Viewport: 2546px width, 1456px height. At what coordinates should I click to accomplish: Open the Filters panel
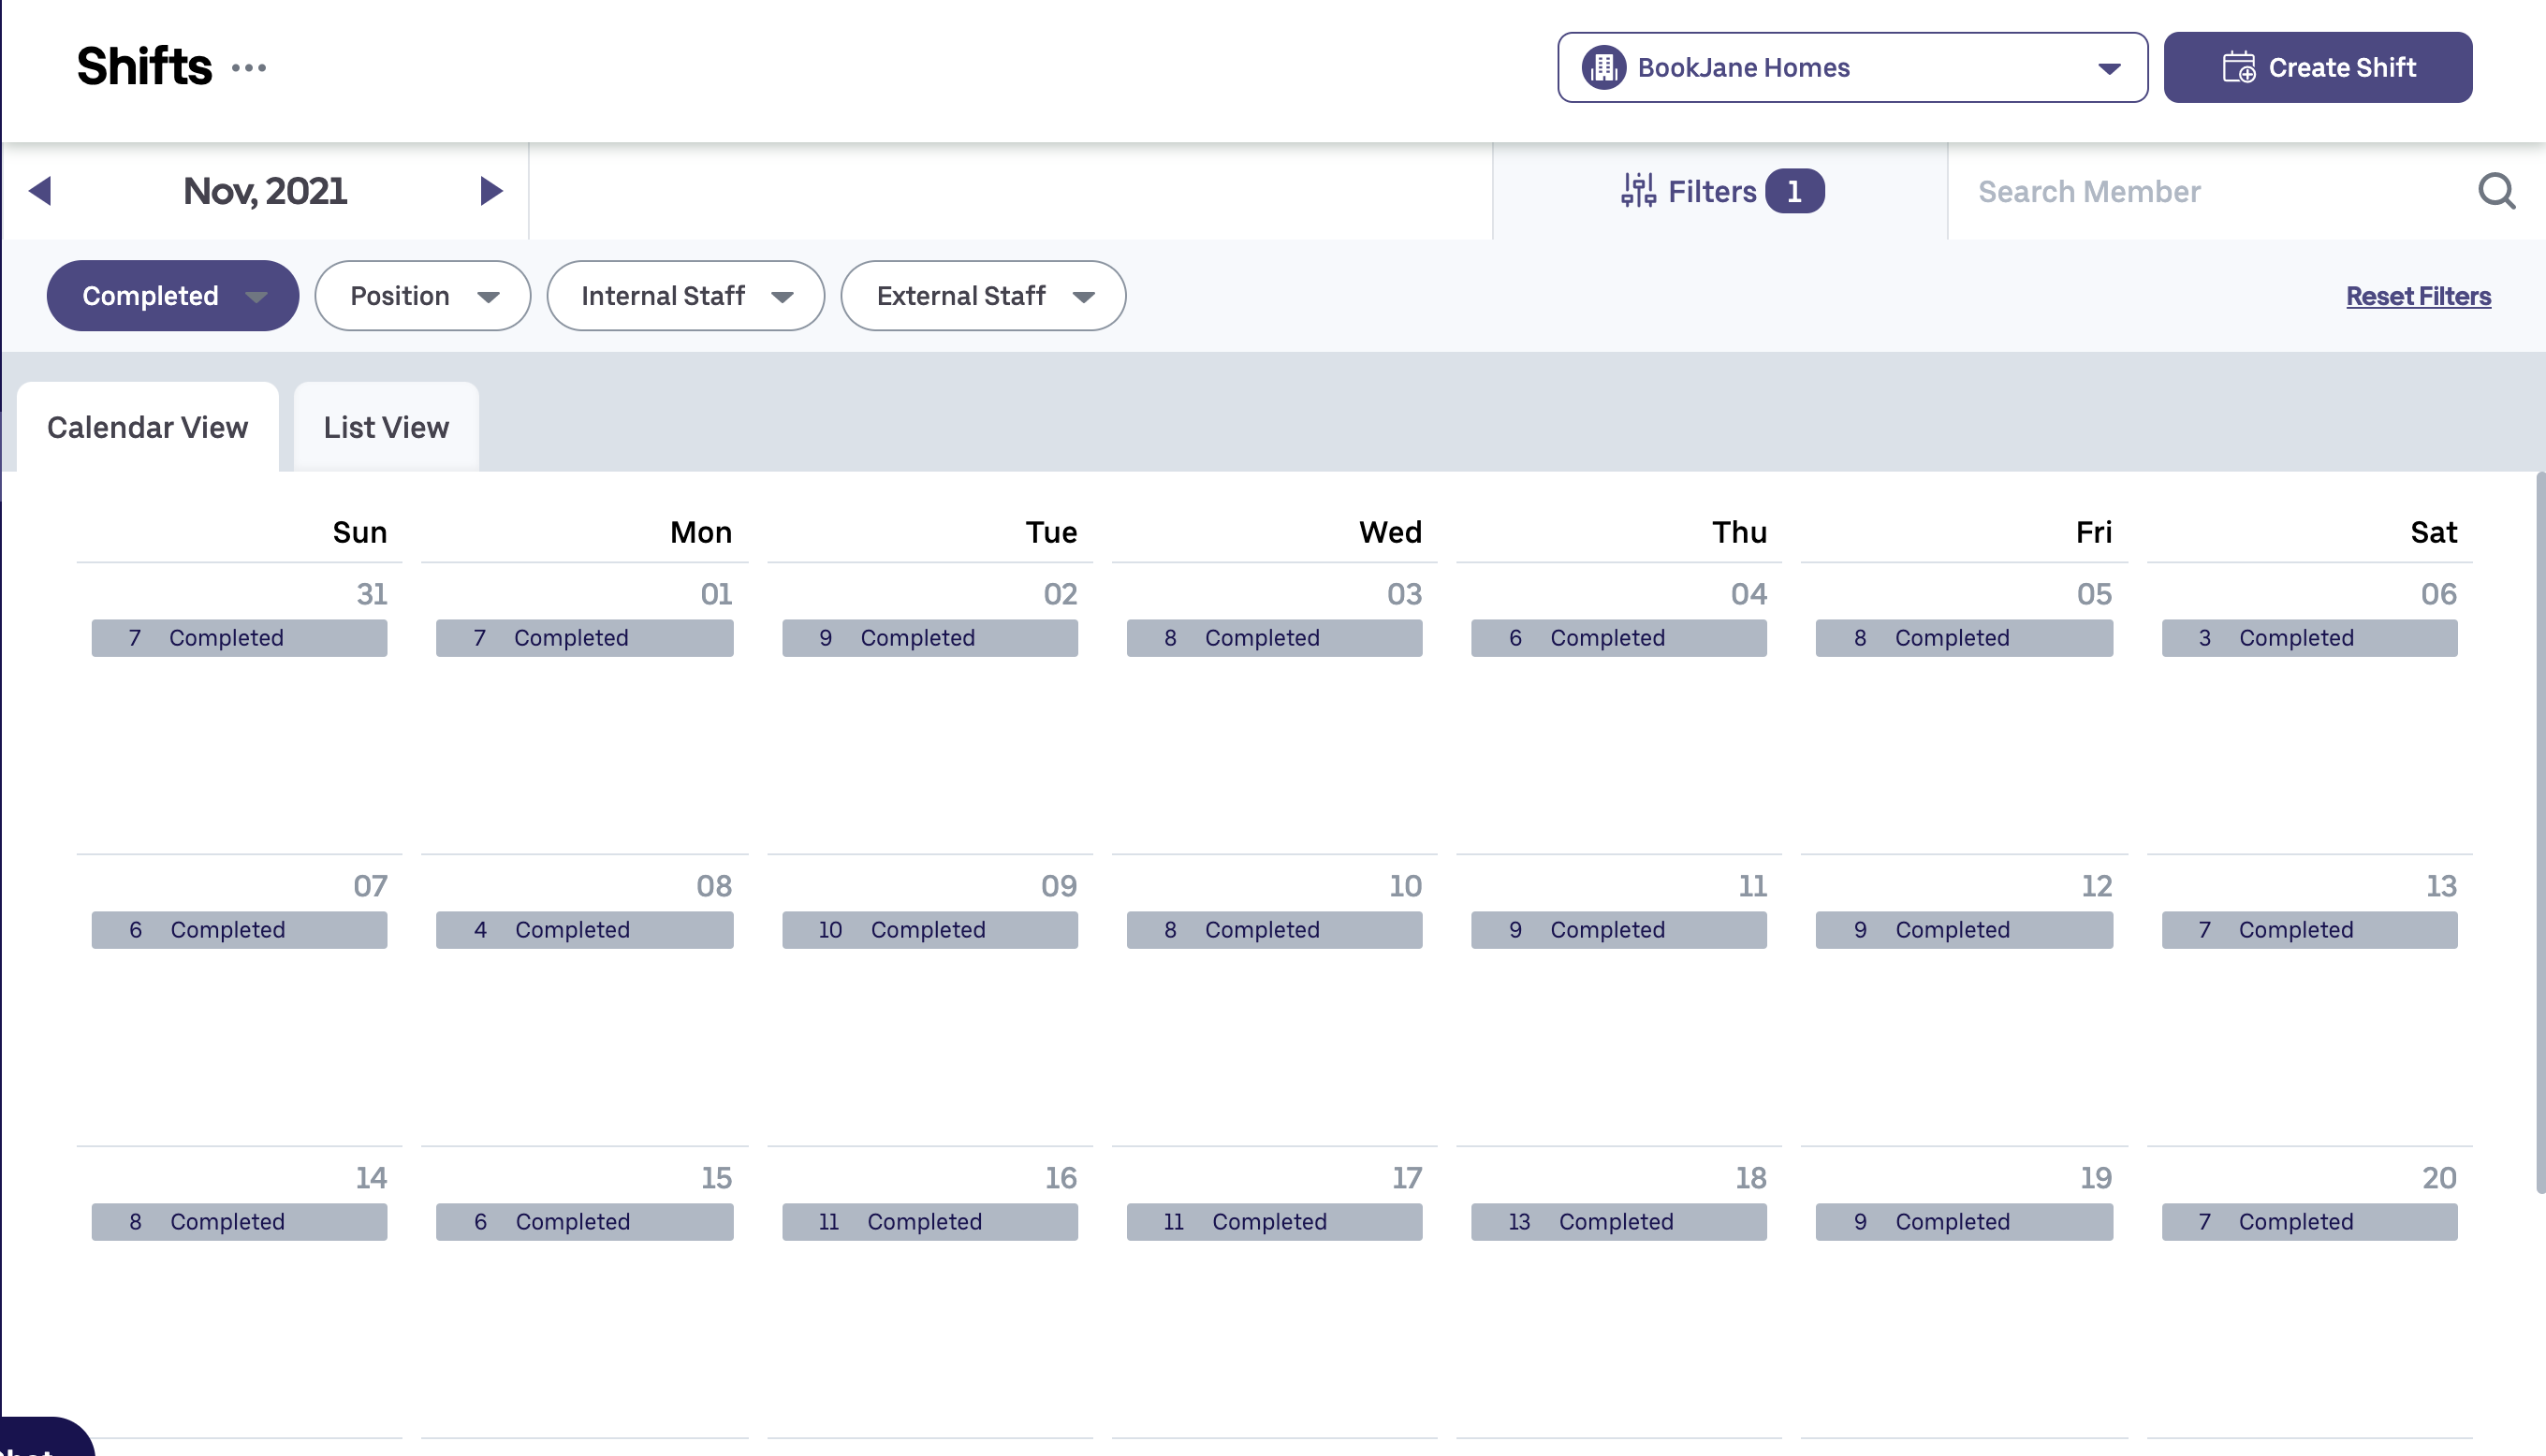click(x=1722, y=191)
